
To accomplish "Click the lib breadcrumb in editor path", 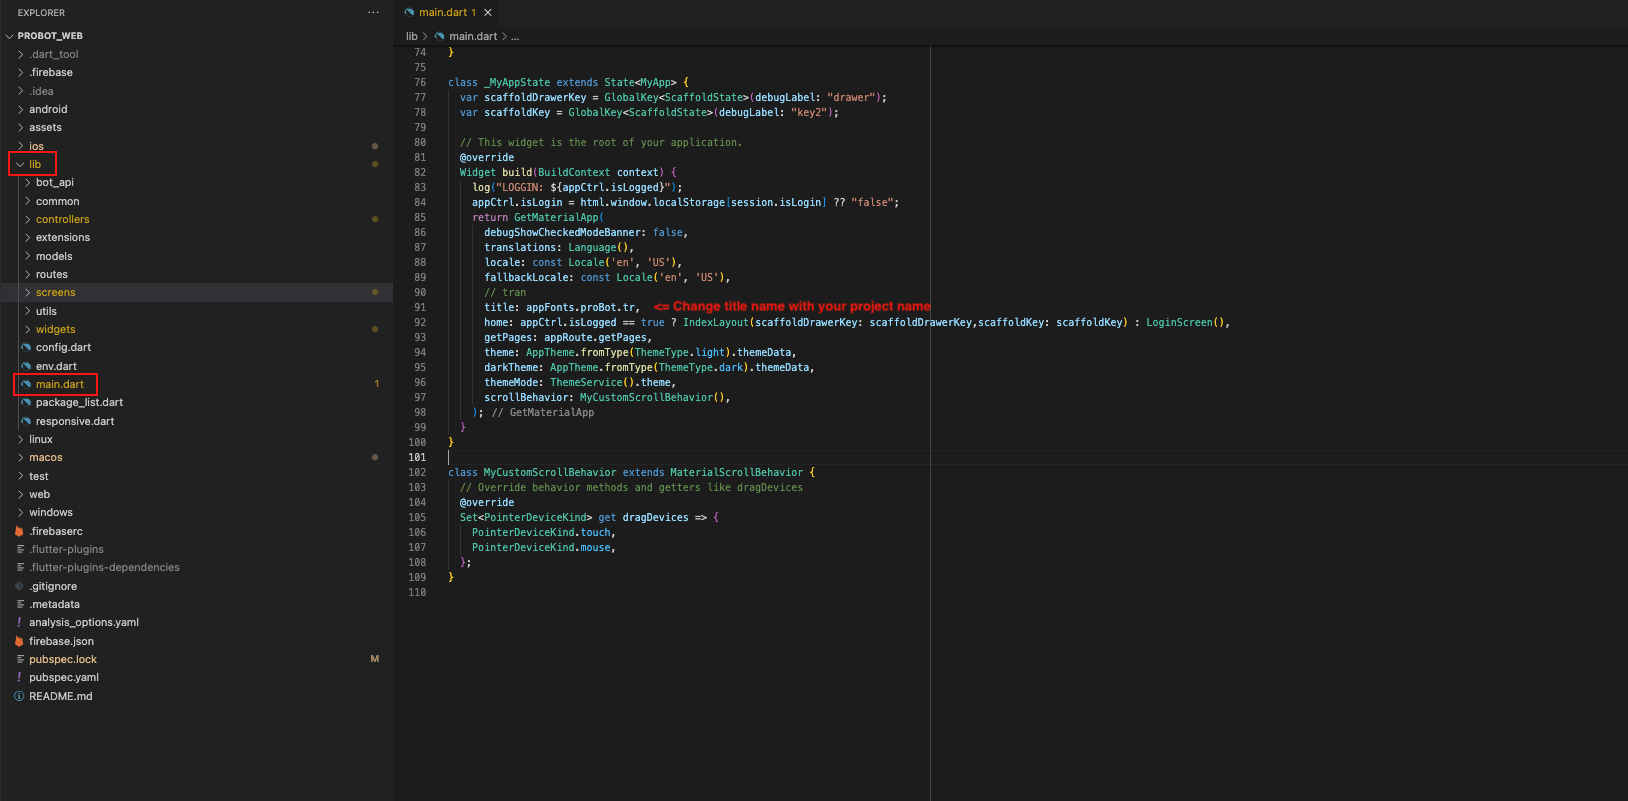I will [x=411, y=37].
